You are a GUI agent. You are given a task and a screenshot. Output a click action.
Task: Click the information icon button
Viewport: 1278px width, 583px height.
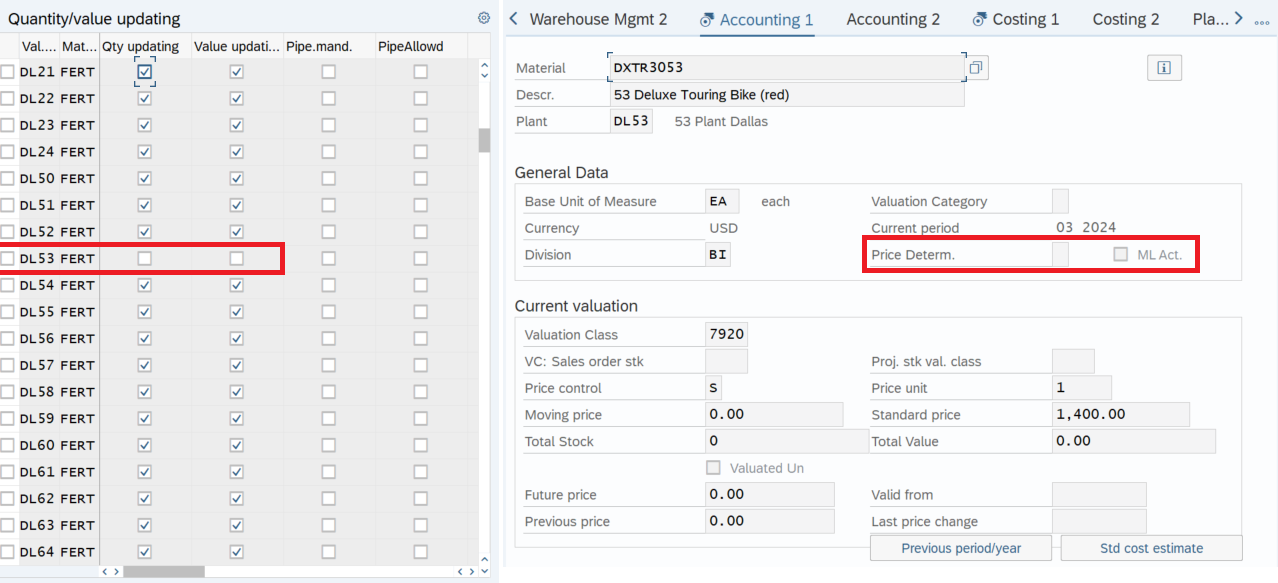tap(1164, 68)
